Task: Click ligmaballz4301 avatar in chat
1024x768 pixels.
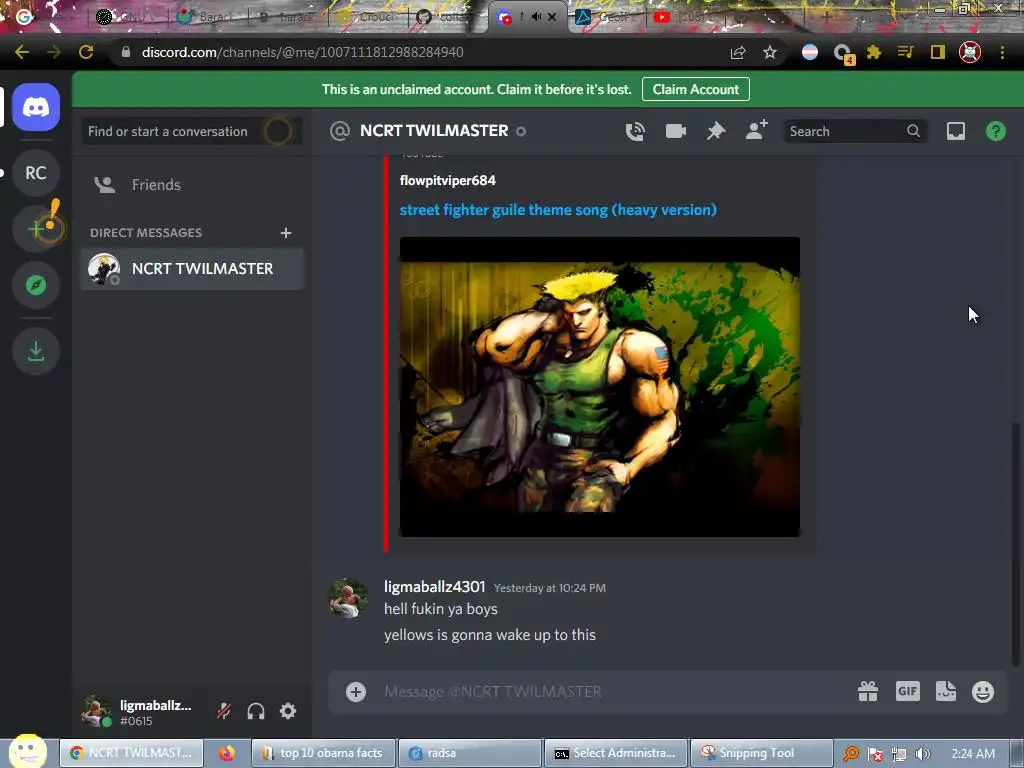Action: tap(347, 598)
